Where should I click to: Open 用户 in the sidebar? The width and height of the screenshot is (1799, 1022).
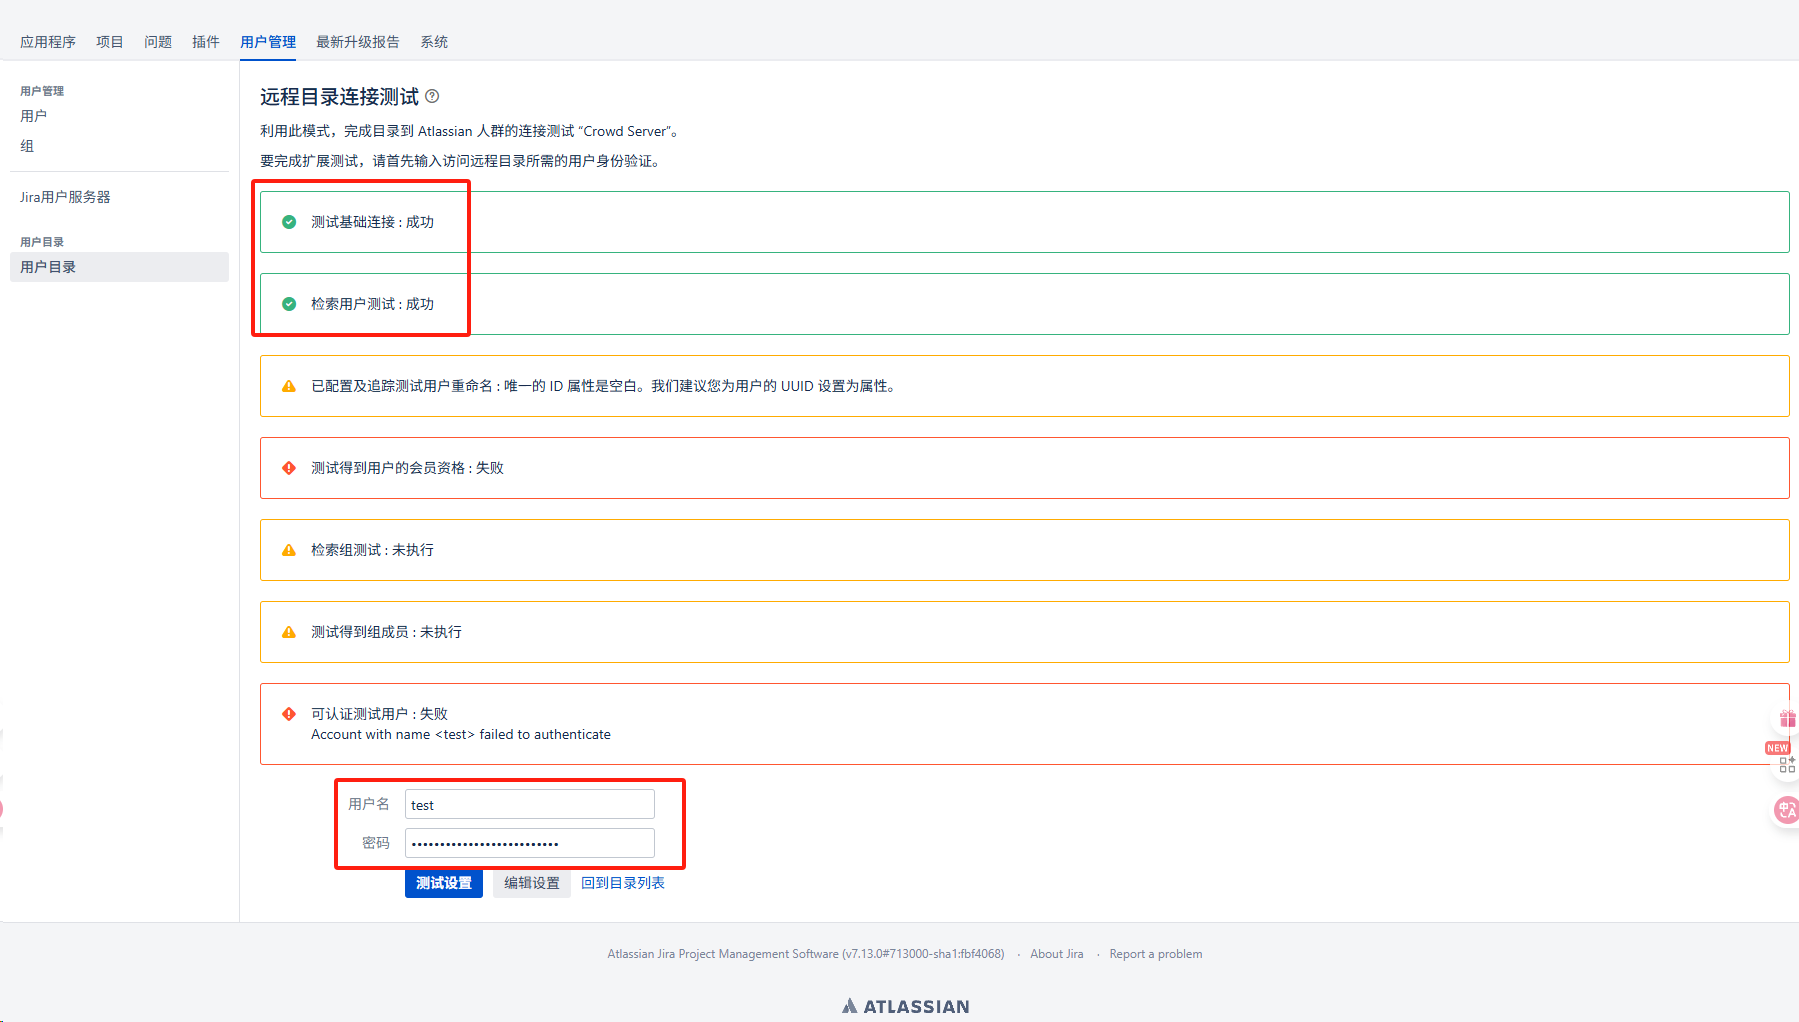click(x=34, y=116)
